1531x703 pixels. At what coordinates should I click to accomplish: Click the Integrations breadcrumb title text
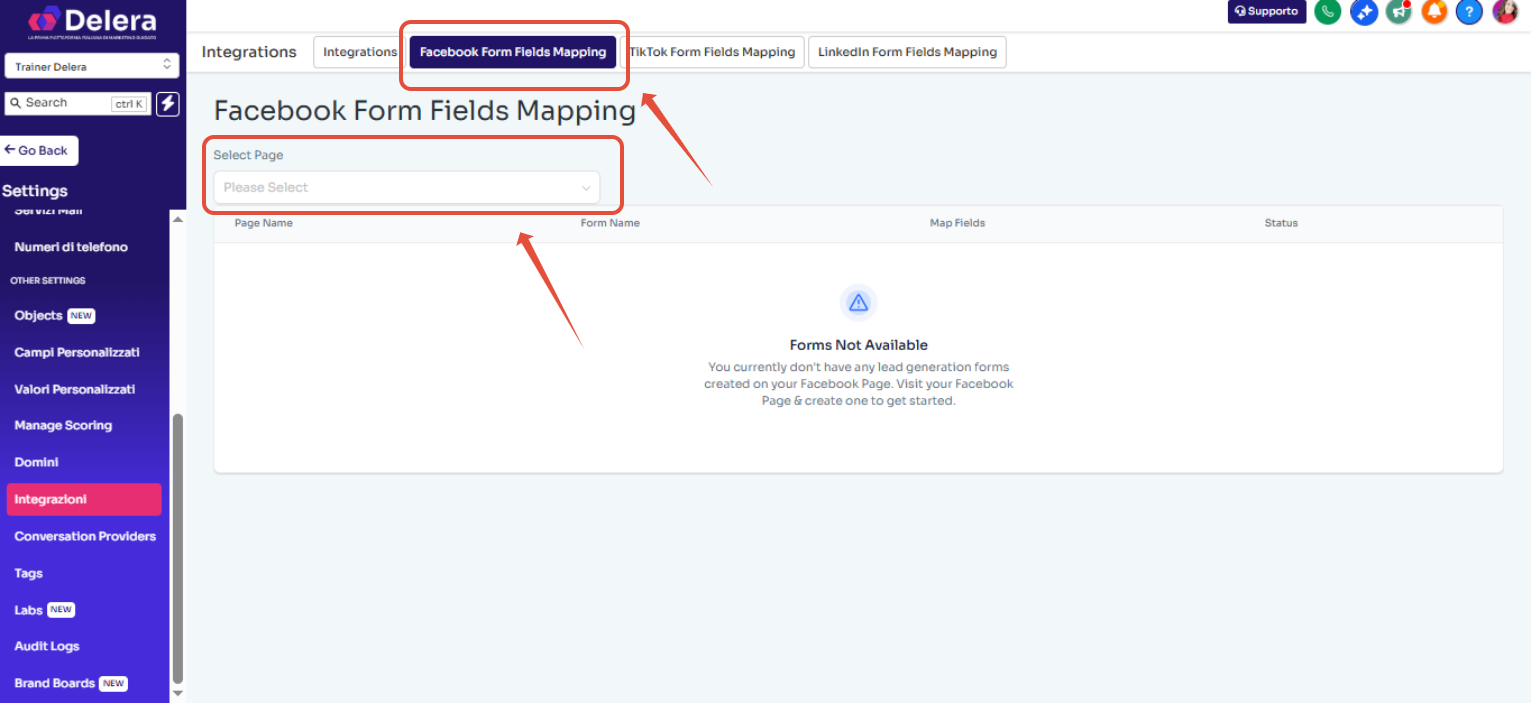(249, 52)
